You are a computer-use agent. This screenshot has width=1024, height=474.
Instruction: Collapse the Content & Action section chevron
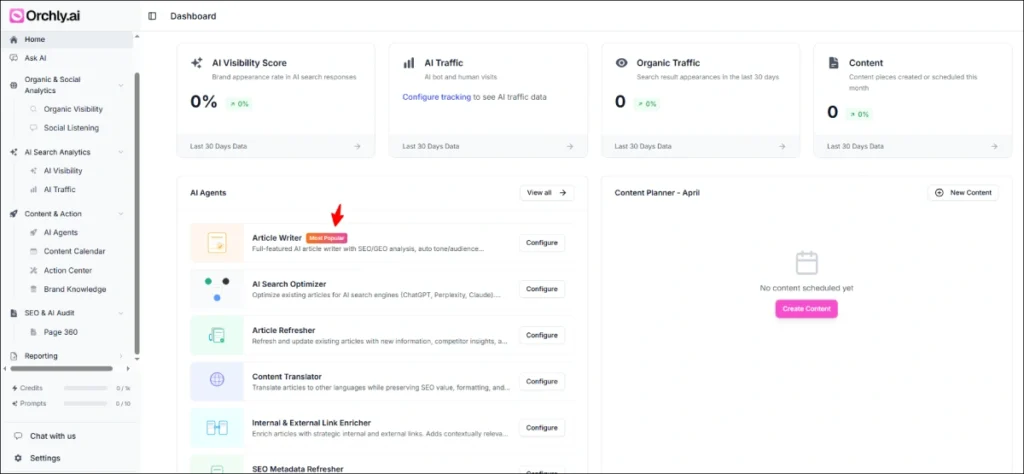click(x=121, y=213)
